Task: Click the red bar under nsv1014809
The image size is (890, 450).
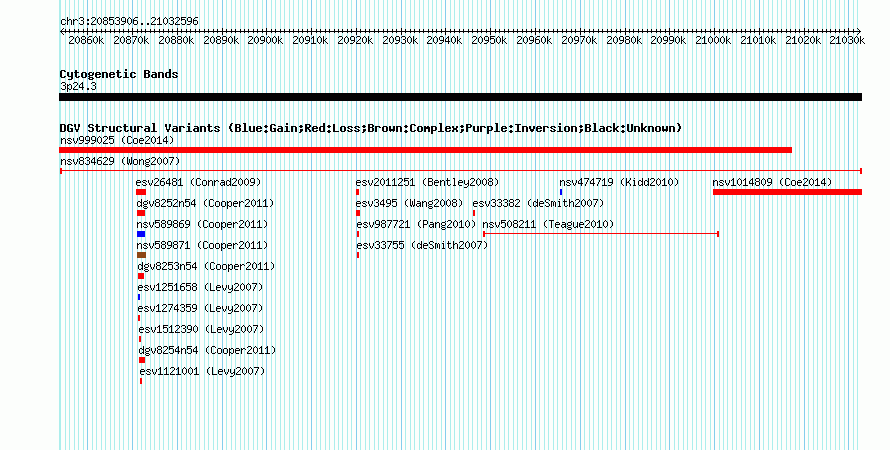Action: 787,192
